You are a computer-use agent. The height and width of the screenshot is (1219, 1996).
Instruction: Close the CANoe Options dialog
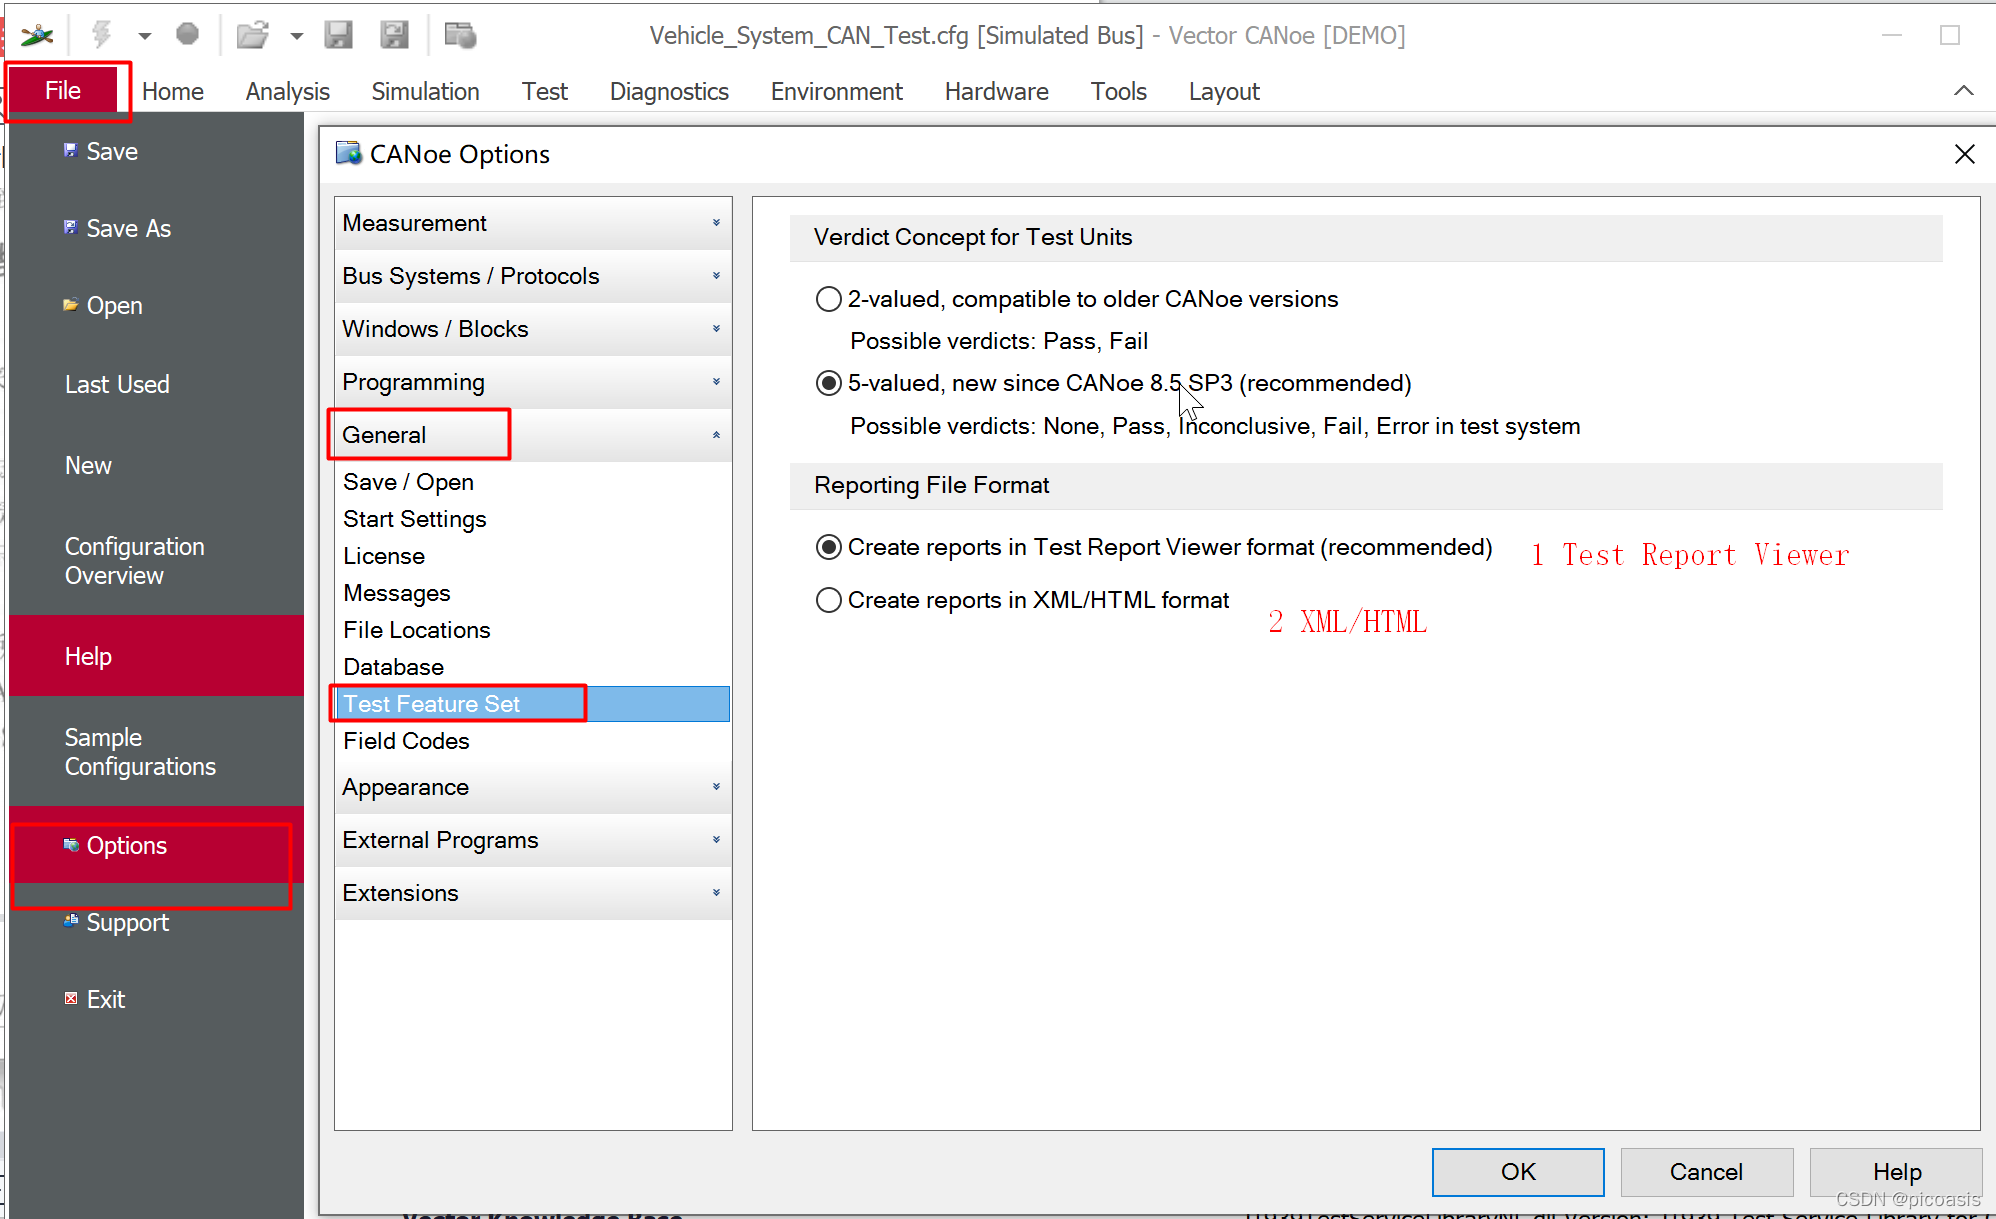coord(1964,154)
